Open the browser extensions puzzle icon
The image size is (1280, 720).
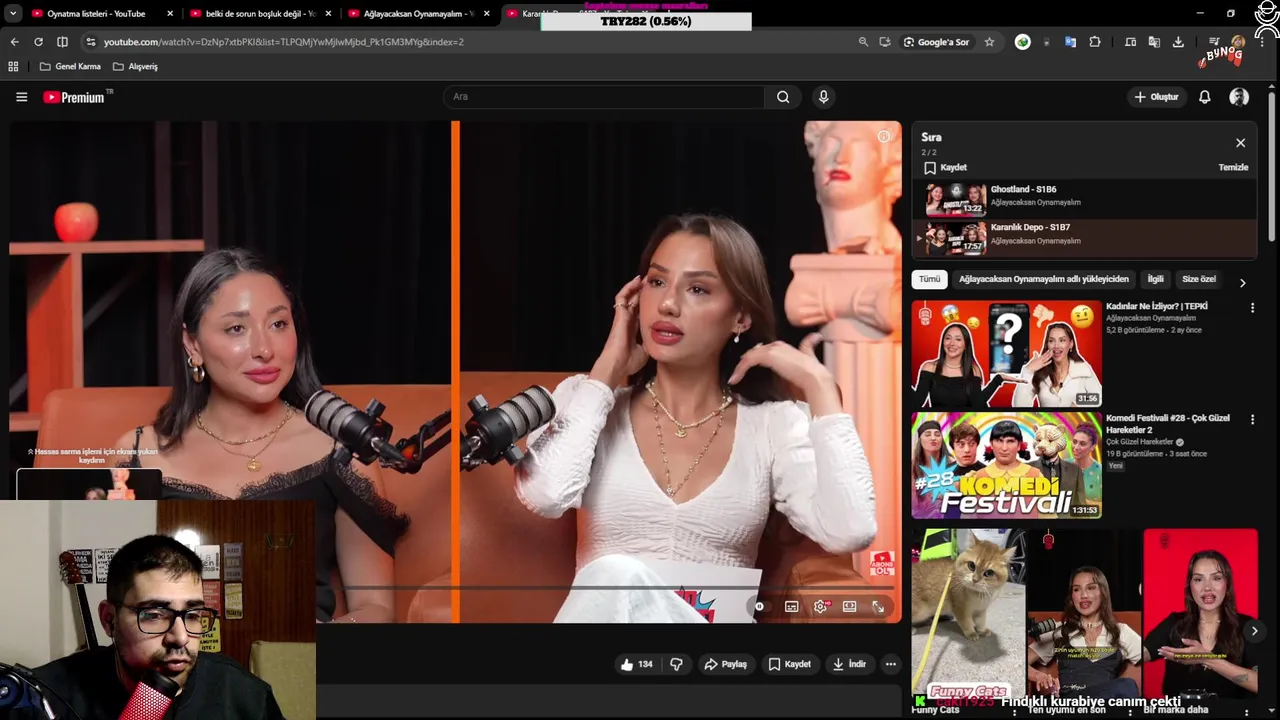tap(1095, 42)
